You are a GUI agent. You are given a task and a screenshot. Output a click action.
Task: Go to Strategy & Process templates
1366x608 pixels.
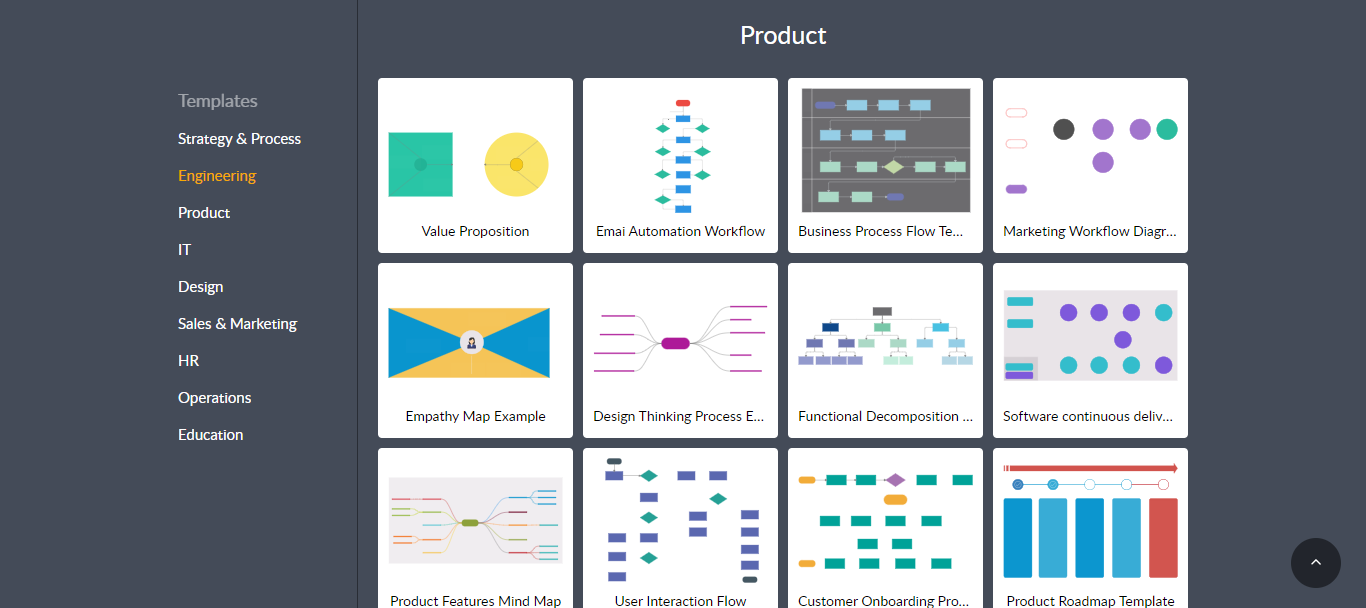239,139
